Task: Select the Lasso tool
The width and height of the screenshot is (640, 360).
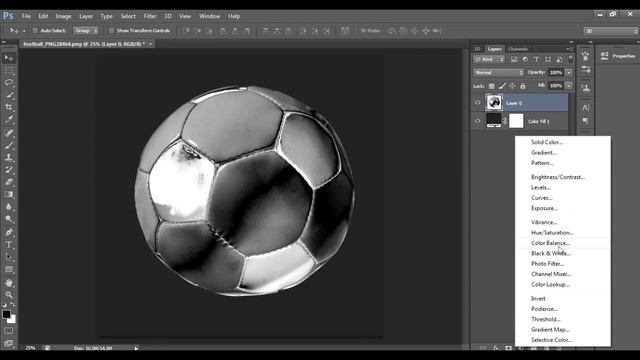Action: click(x=9, y=82)
